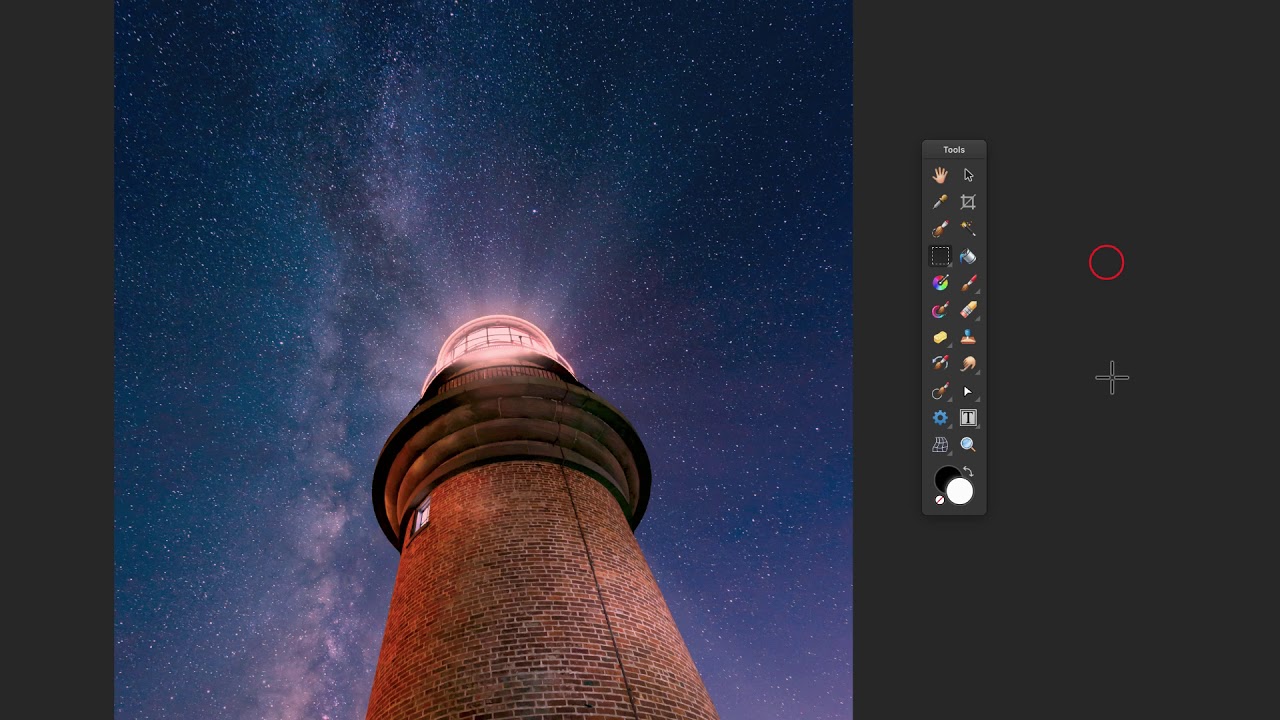Click the glowing lighthouse lantern in the image
The image size is (1280, 720).
coord(497,345)
